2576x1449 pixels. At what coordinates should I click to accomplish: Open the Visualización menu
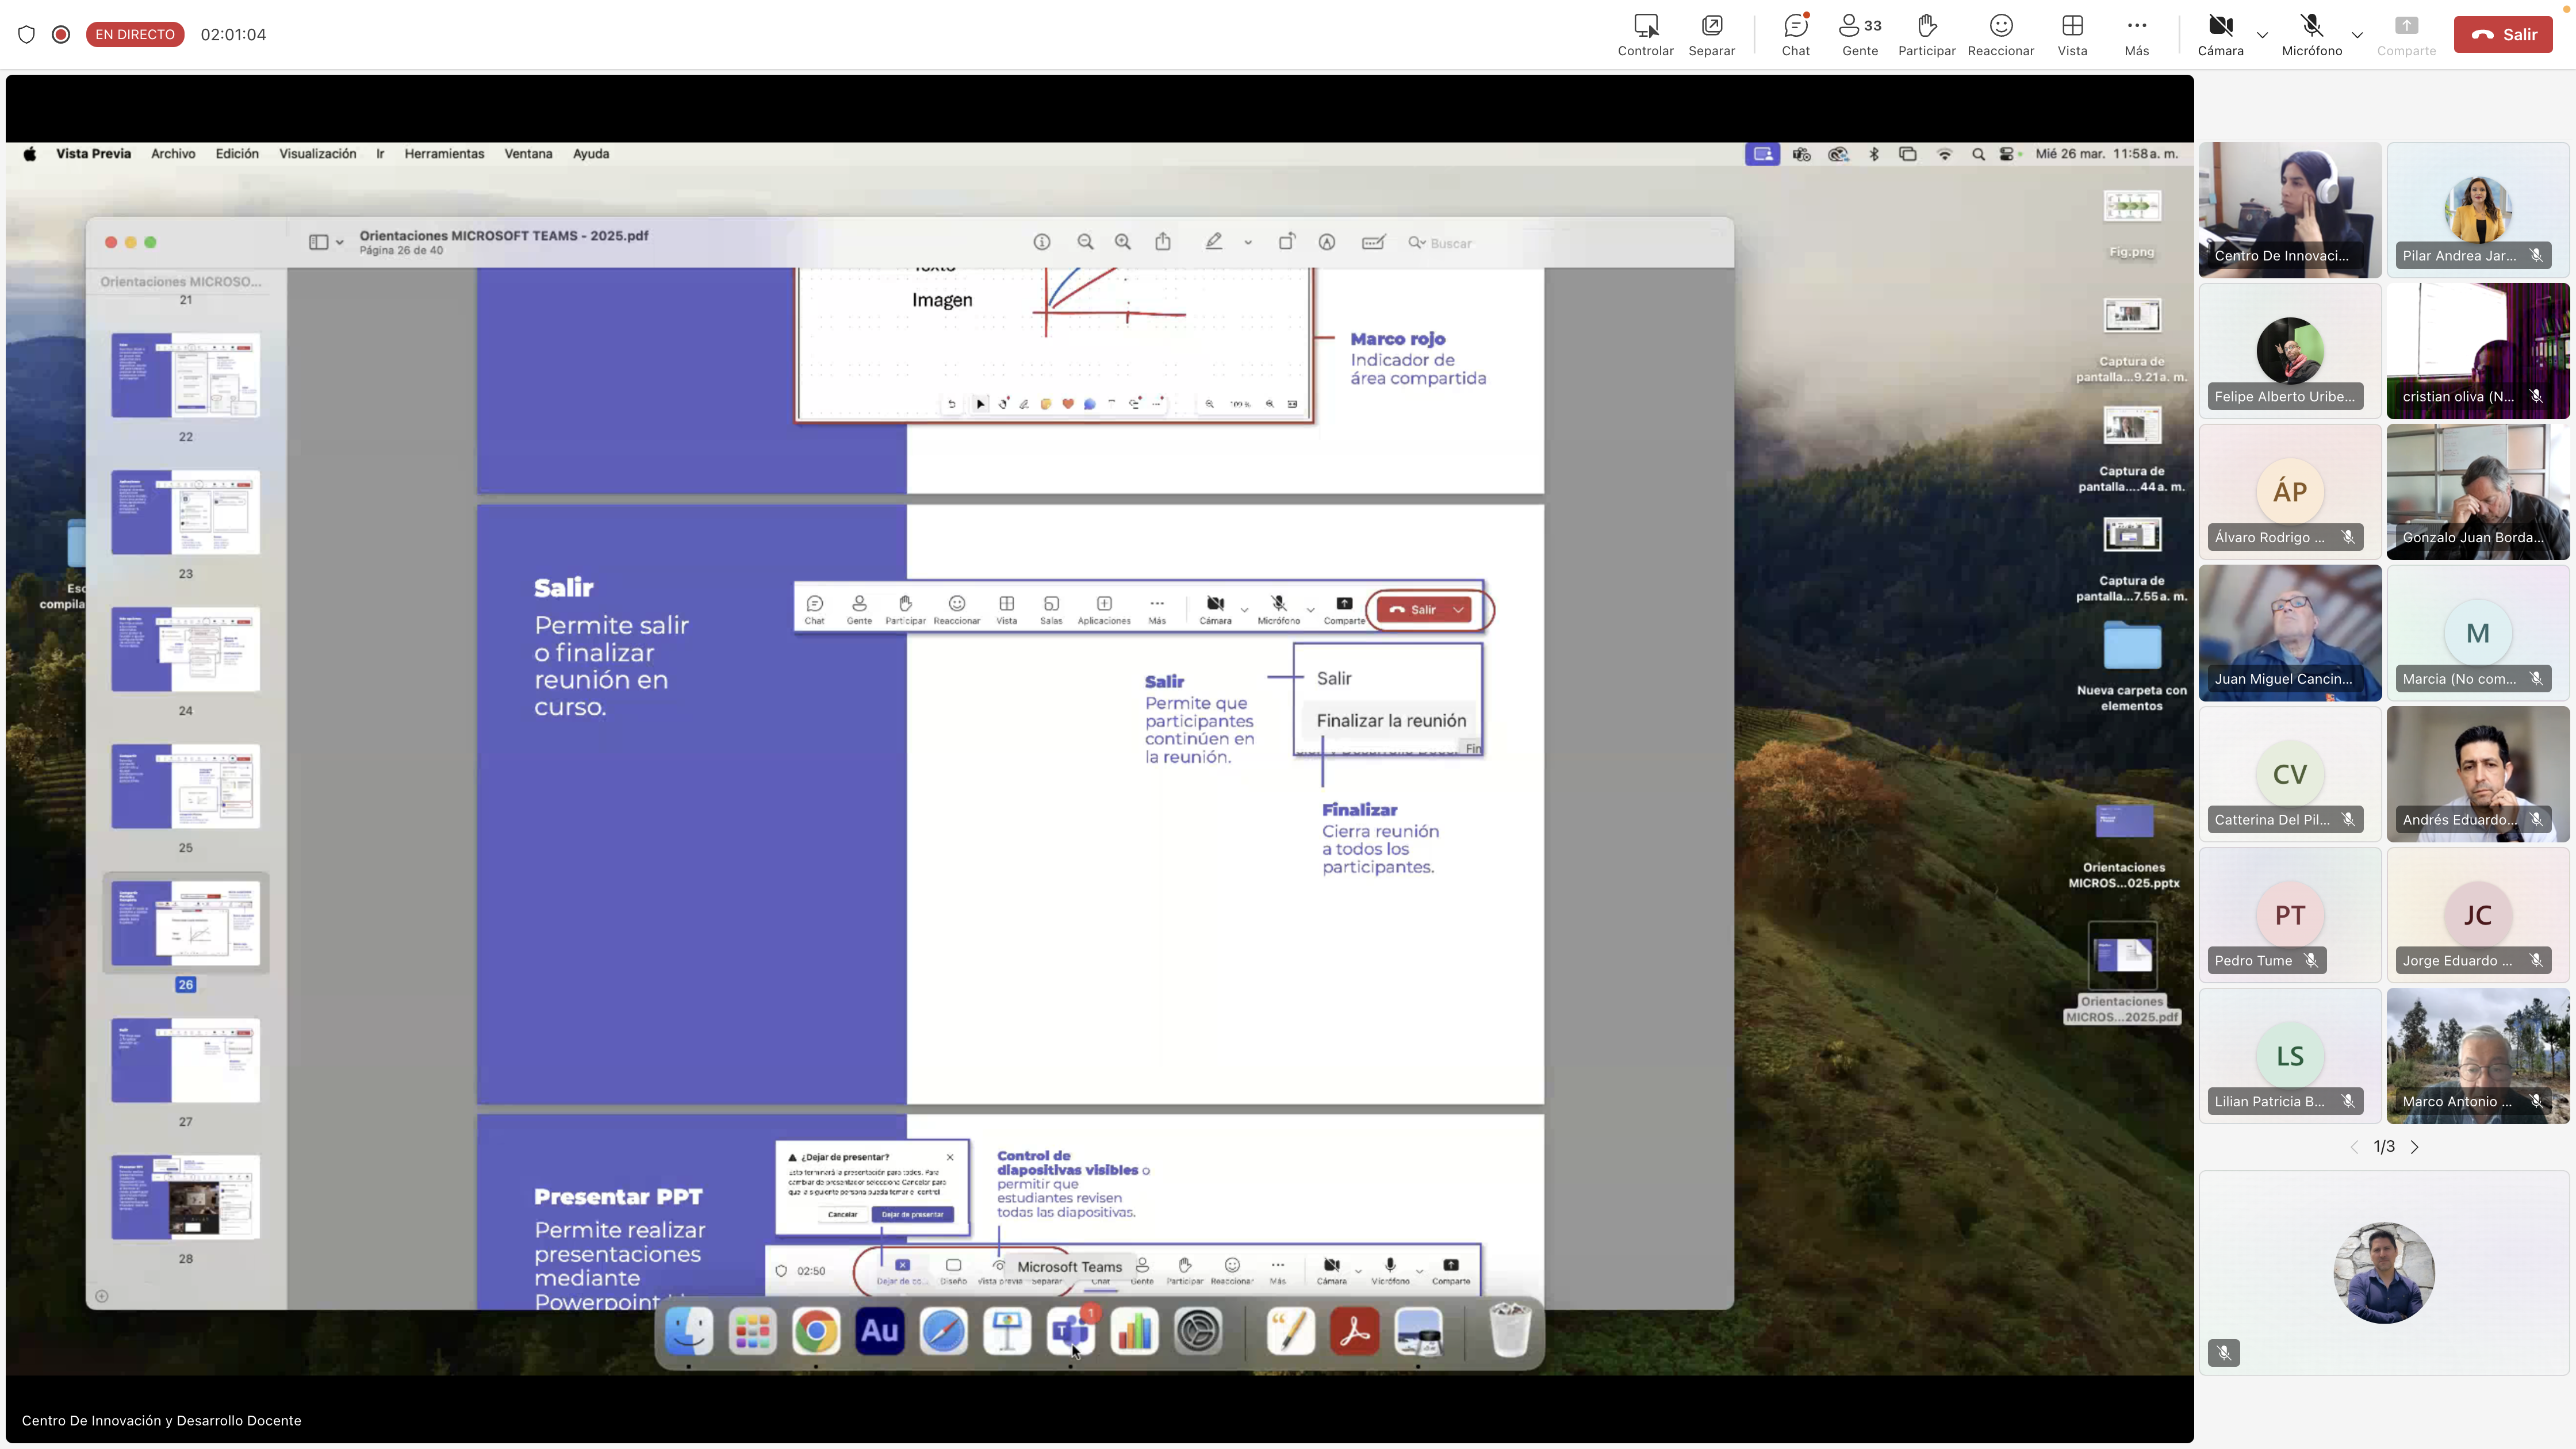click(317, 154)
